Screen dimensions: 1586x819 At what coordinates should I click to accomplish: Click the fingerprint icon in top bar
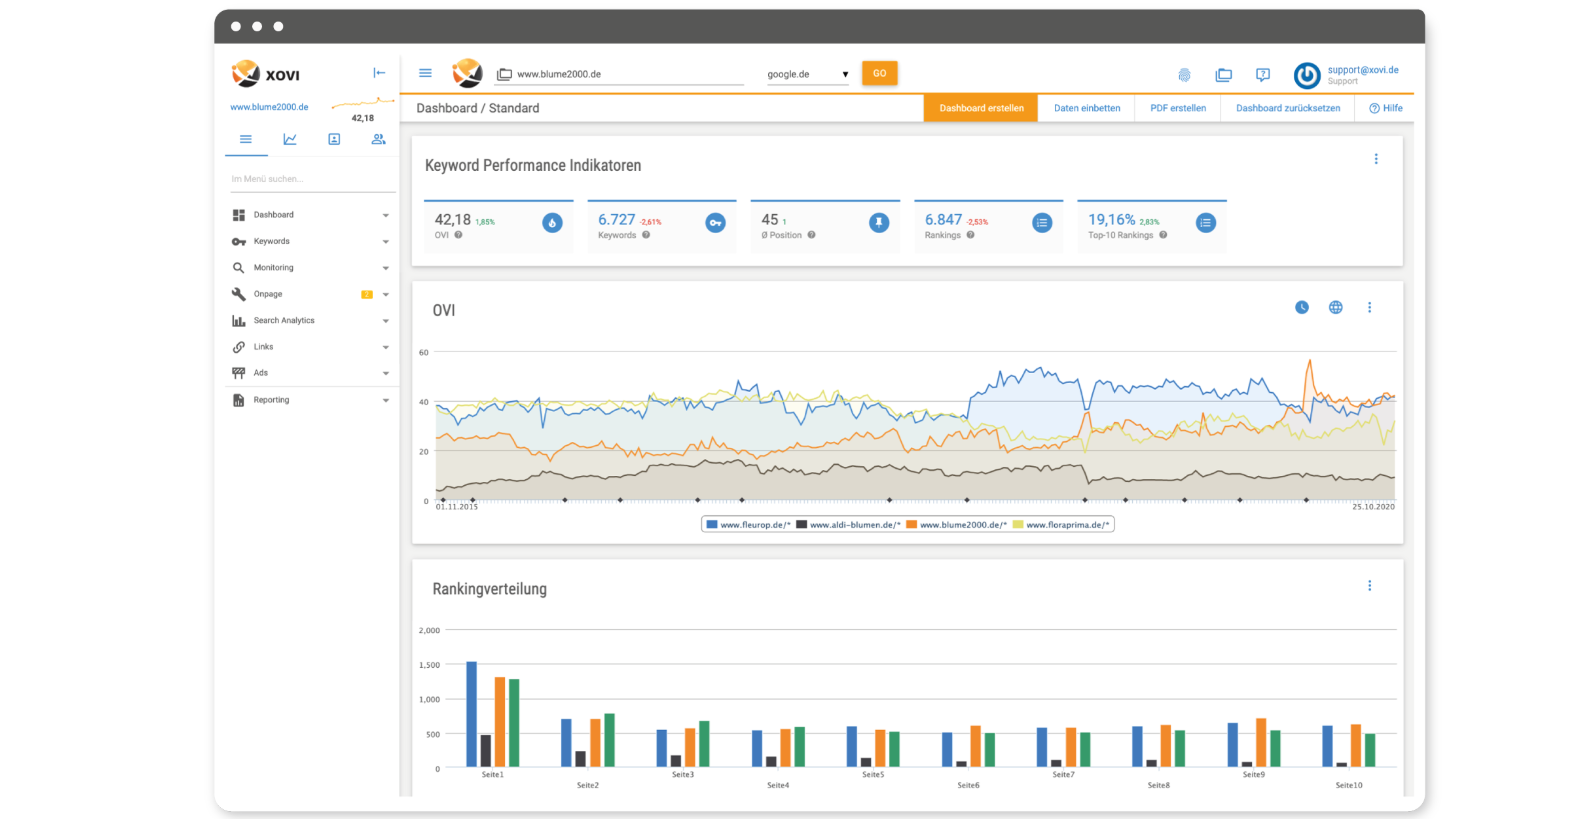click(1184, 75)
